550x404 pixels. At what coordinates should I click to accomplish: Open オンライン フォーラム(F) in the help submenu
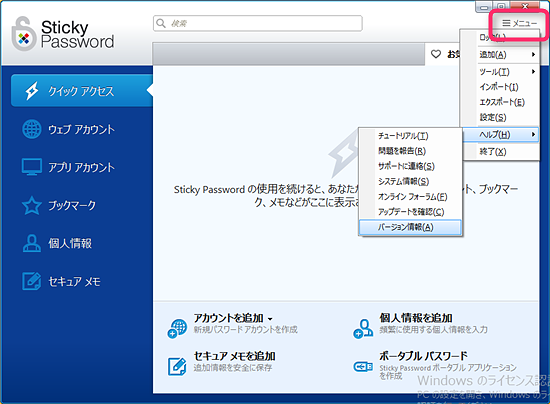point(410,197)
